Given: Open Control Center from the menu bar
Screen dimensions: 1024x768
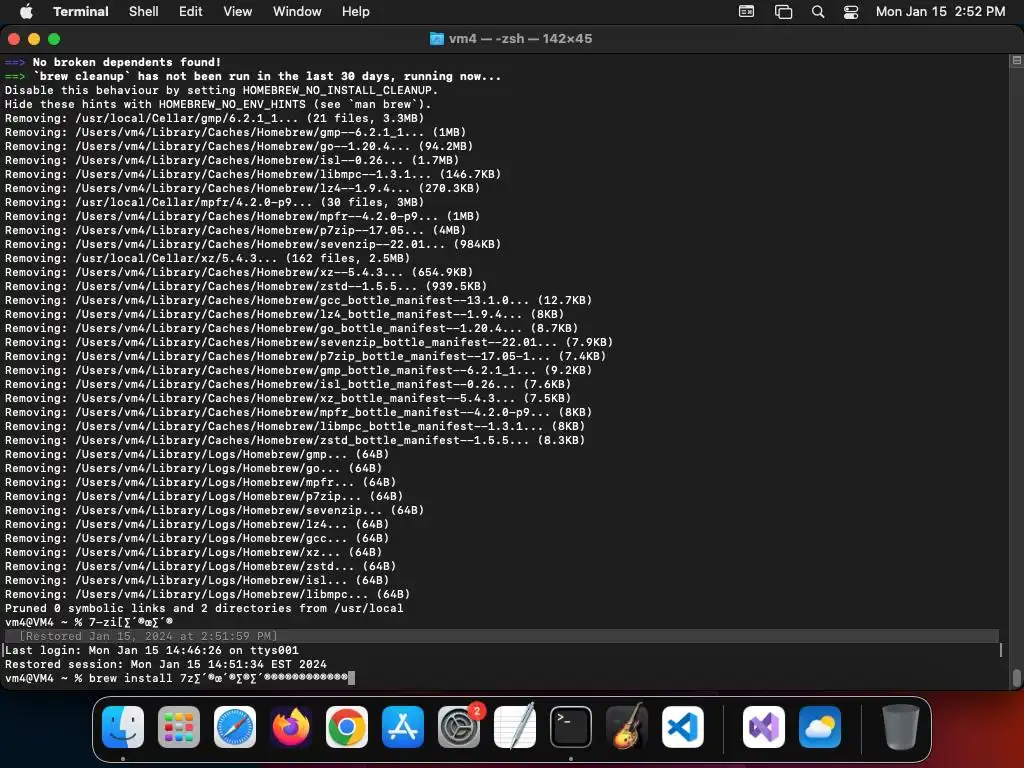Looking at the screenshot, I should tap(851, 12).
